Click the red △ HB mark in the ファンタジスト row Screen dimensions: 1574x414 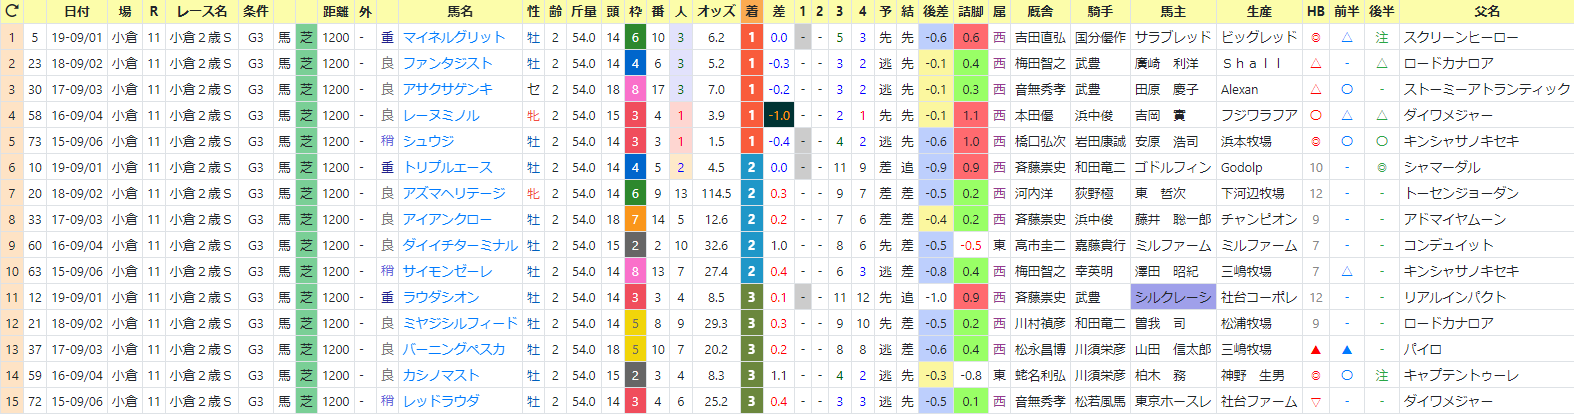1316,63
